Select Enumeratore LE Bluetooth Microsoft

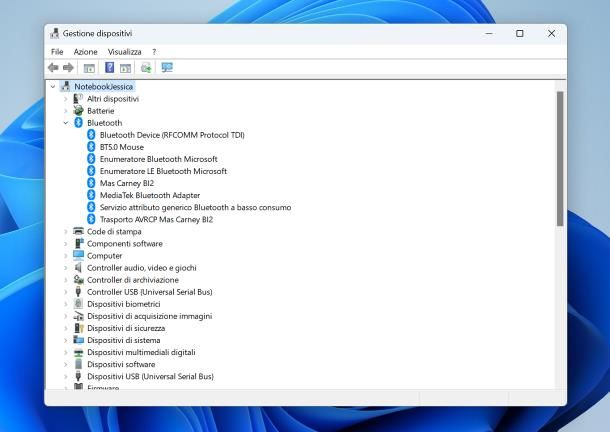pos(163,171)
